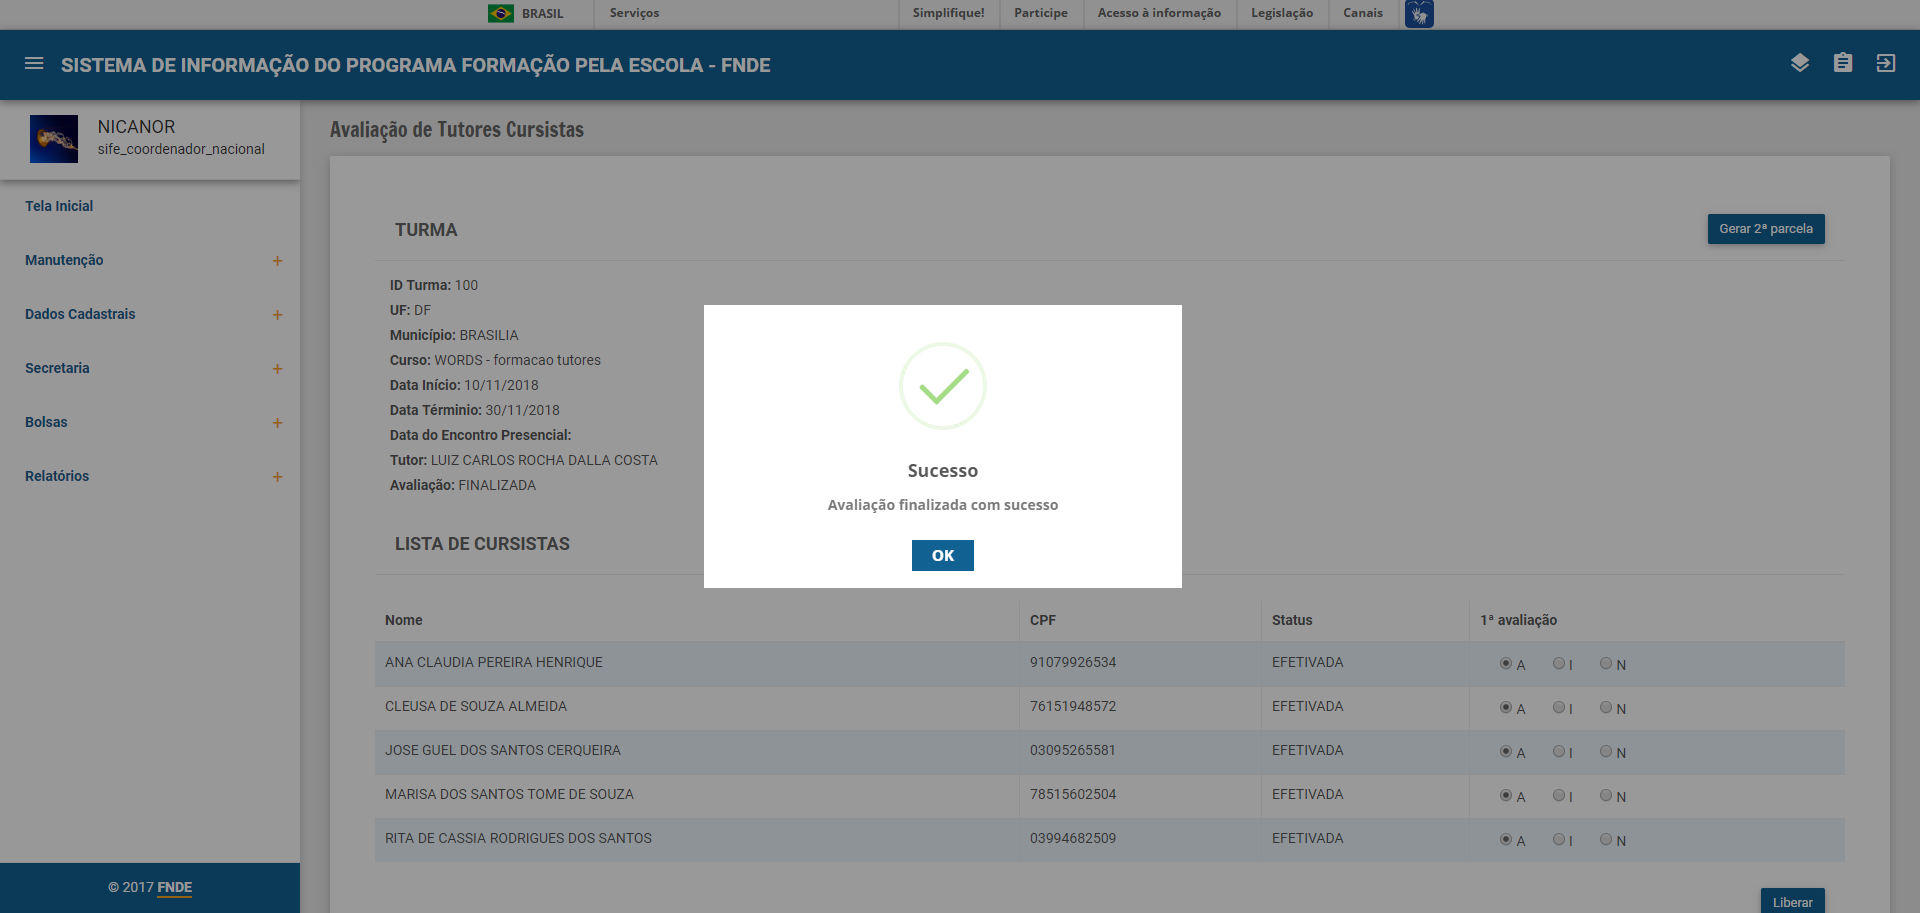Select option N for Cleusa de Souza Almeida
The height and width of the screenshot is (913, 1920).
(1605, 707)
